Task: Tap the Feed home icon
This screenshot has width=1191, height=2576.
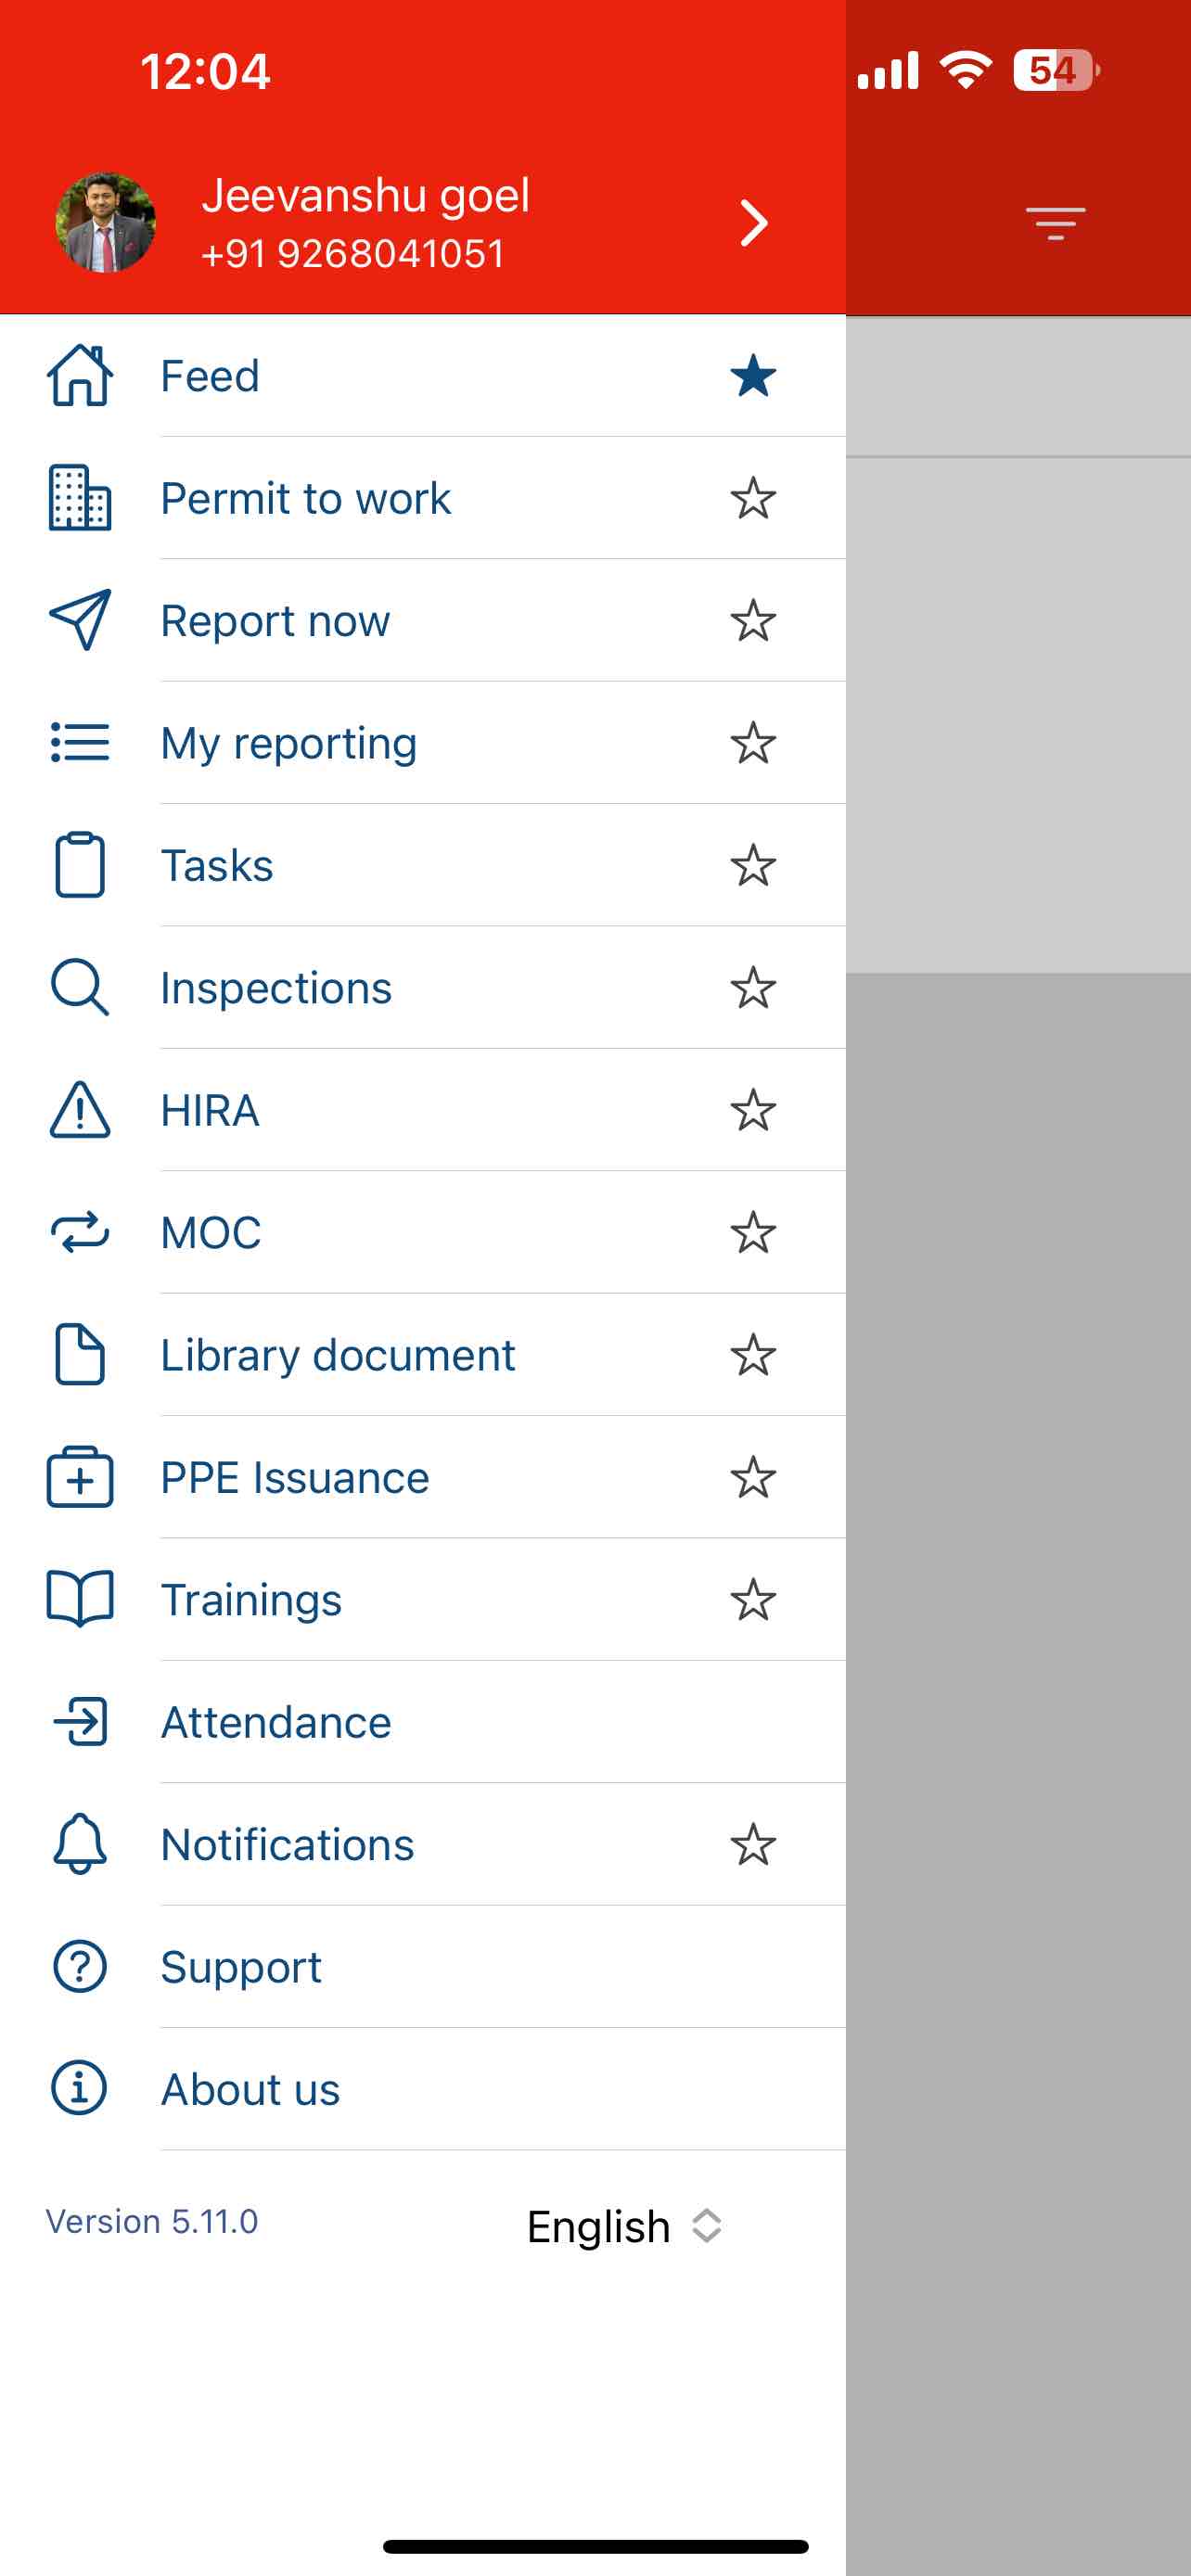Action: [80, 376]
